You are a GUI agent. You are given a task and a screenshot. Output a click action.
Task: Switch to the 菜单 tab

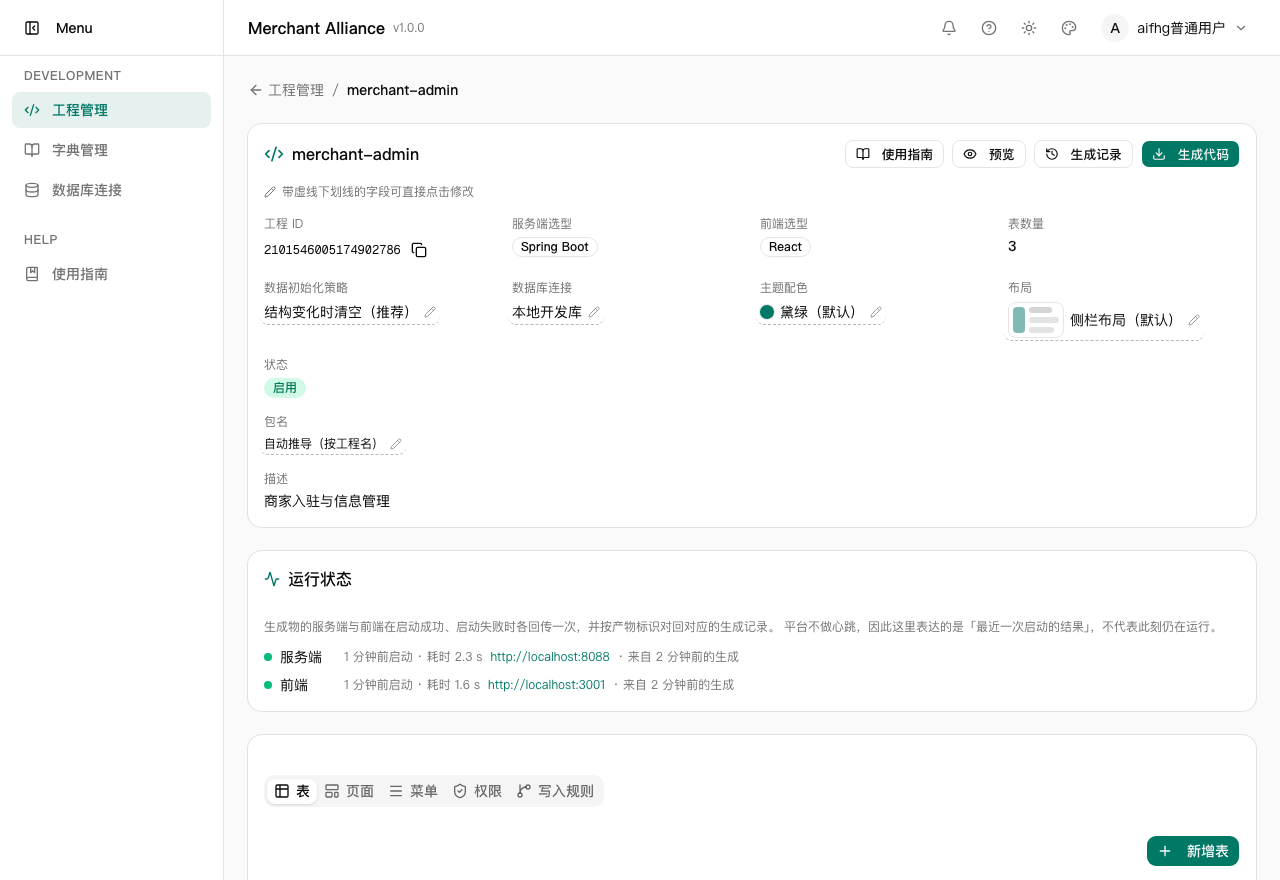413,791
